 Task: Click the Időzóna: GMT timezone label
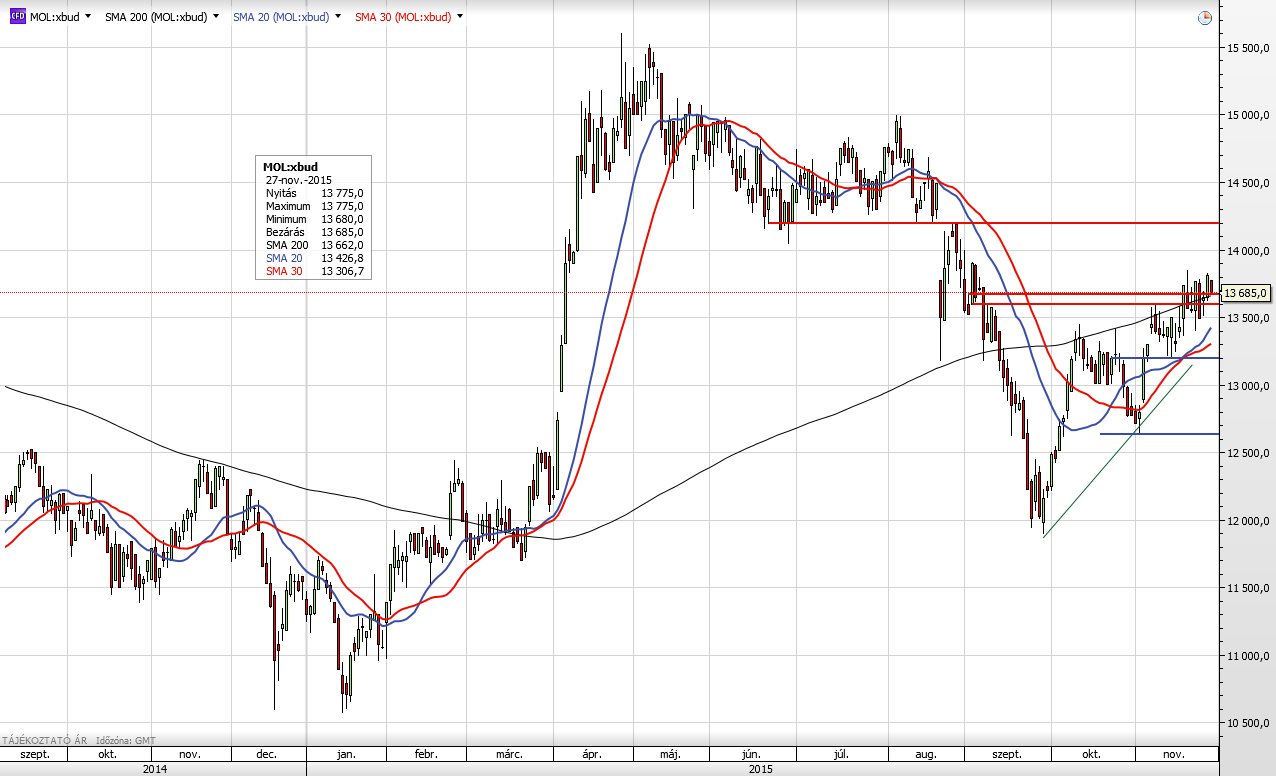[x=125, y=740]
